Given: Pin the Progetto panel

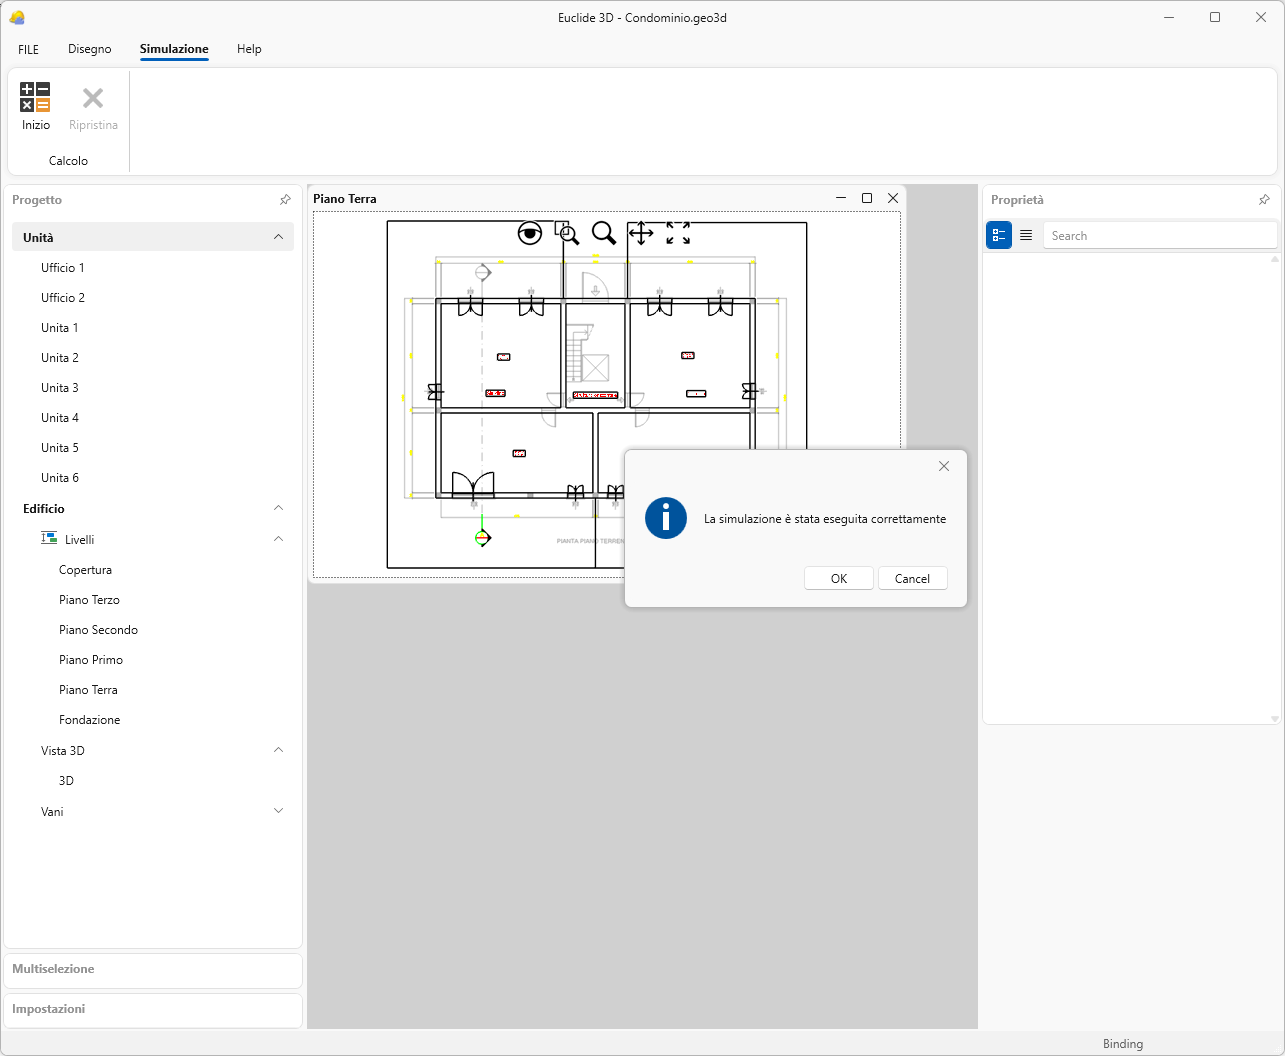Looking at the screenshot, I should 285,200.
